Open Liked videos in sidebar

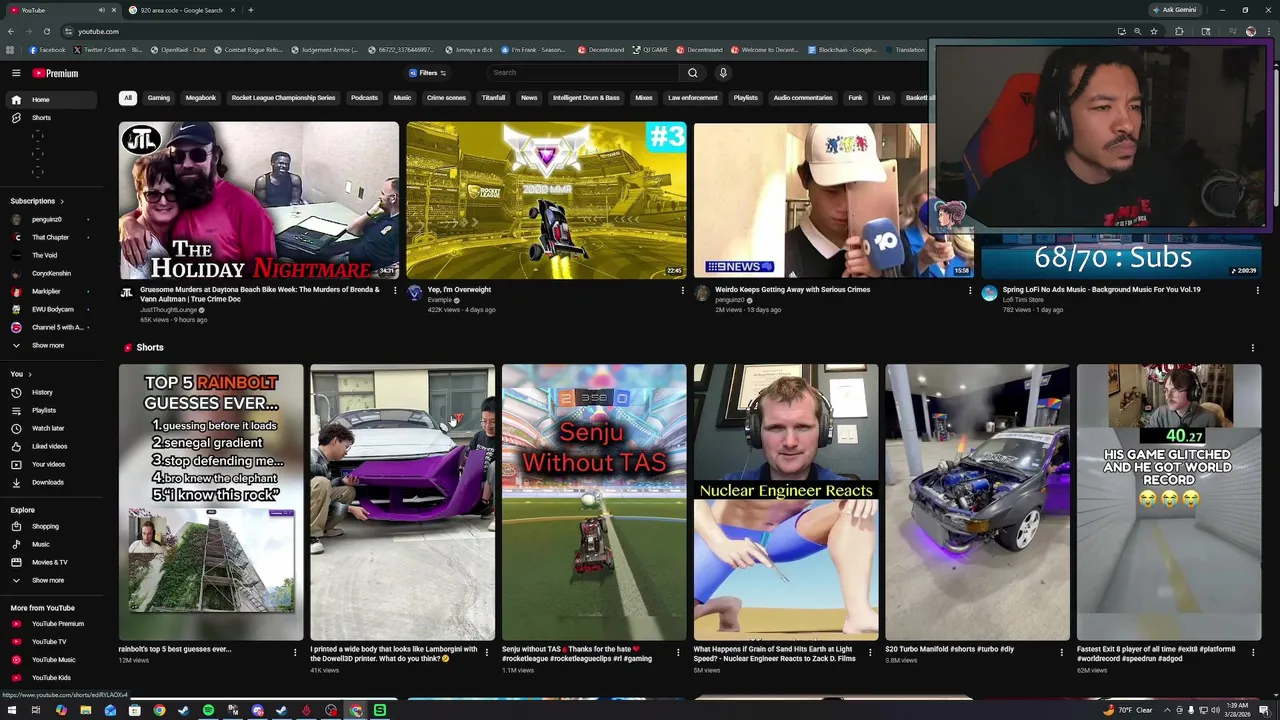[50, 446]
